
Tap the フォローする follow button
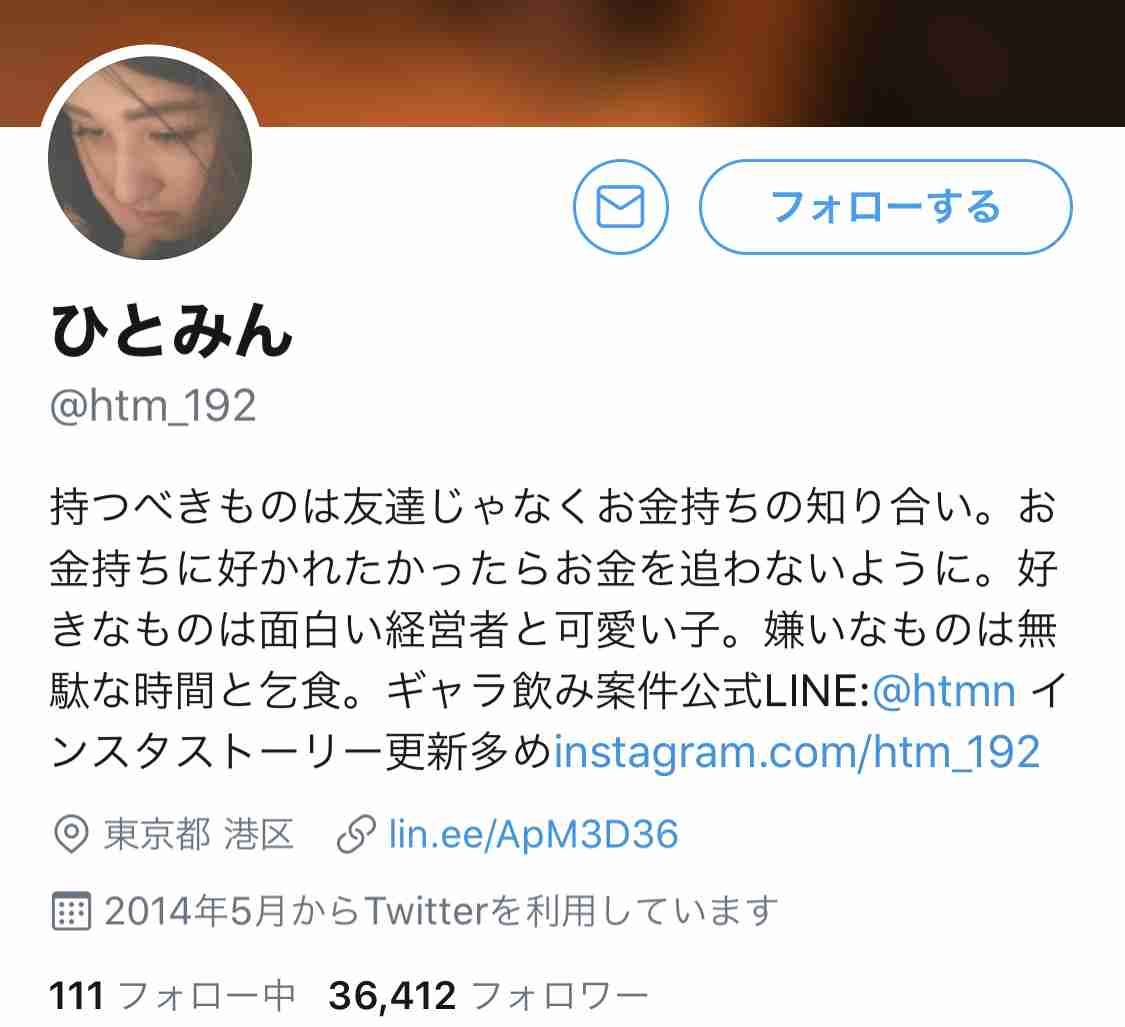[x=885, y=207]
